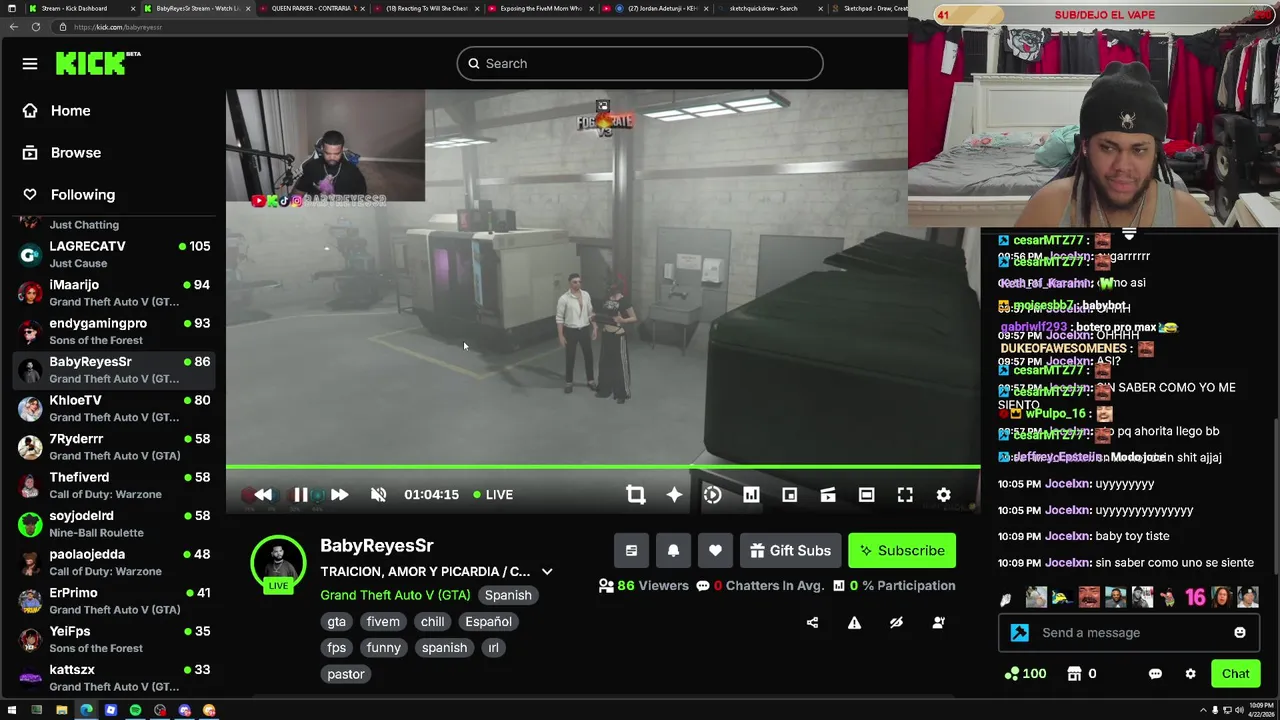Open Following in sidebar
This screenshot has width=1280, height=720.
pyautogui.click(x=70, y=195)
